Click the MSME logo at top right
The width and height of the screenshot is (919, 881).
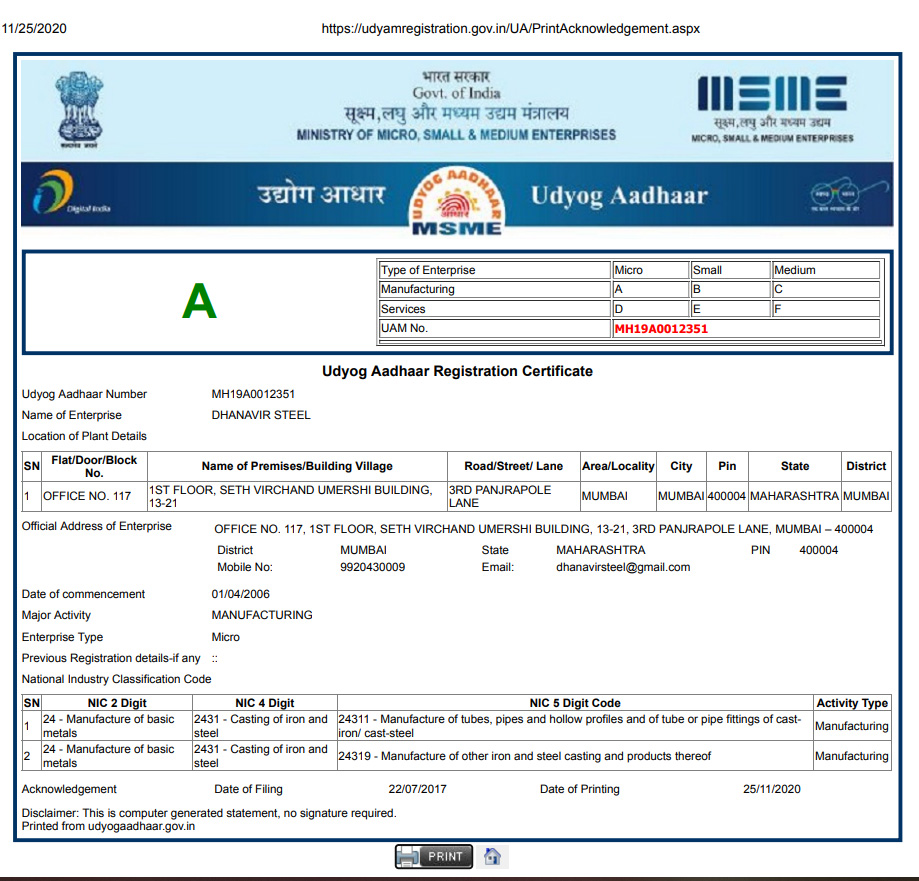click(772, 107)
